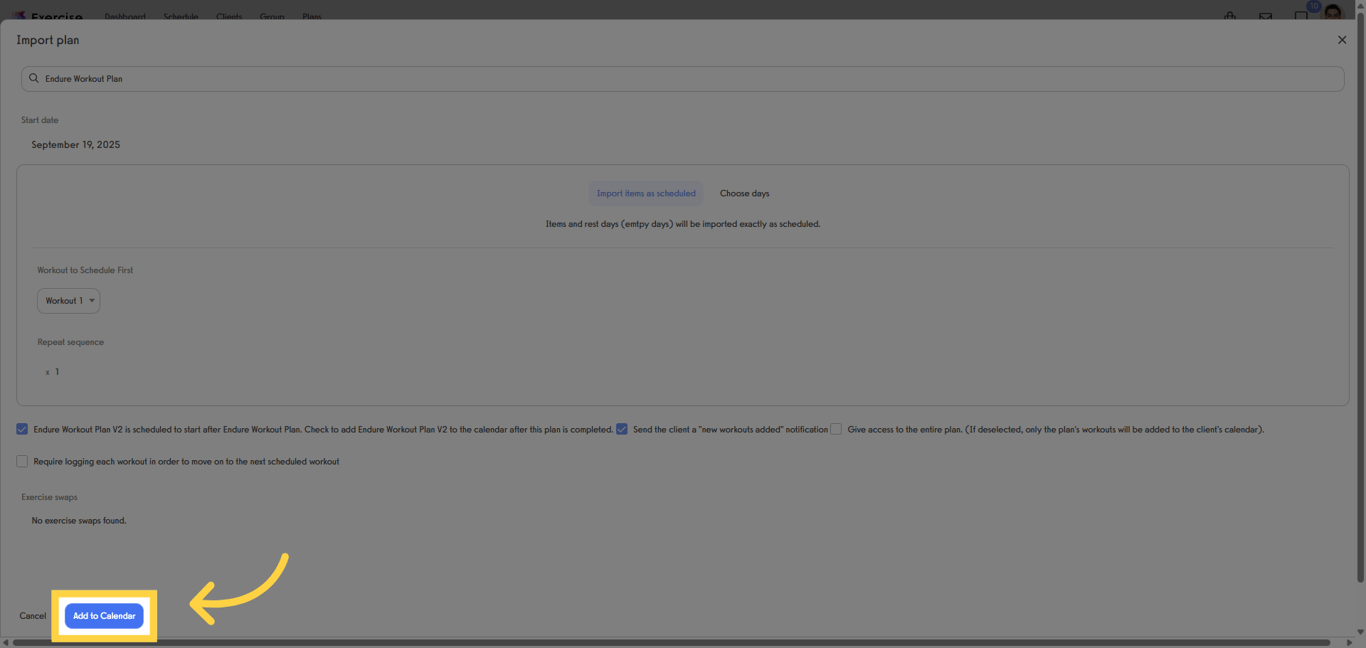Click Cancel to dismiss the import

[33, 615]
